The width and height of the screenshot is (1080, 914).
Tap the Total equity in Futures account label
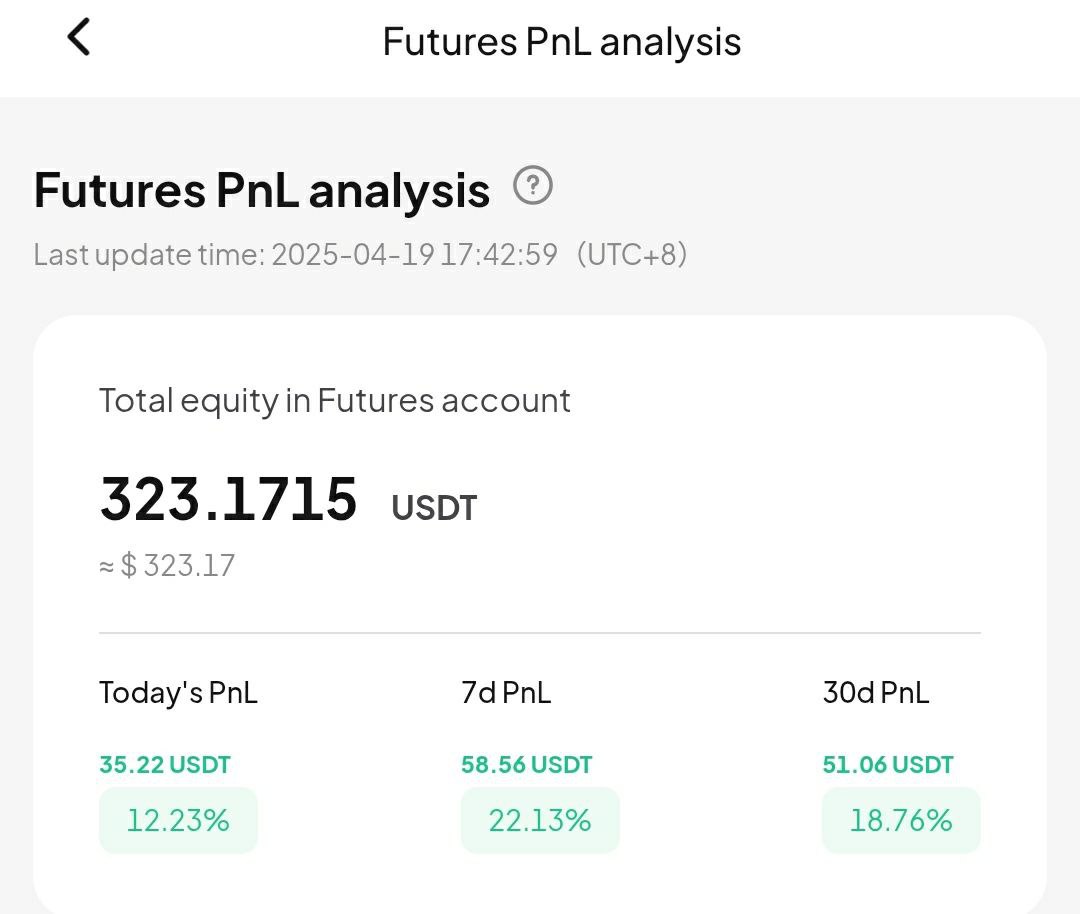[x=335, y=401]
